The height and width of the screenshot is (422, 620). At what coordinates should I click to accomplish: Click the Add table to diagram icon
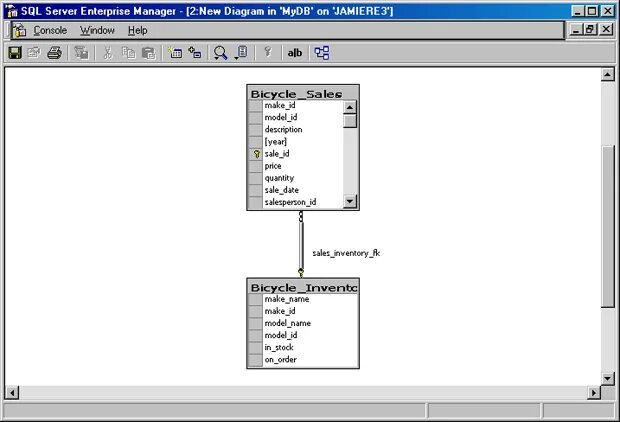coord(195,53)
